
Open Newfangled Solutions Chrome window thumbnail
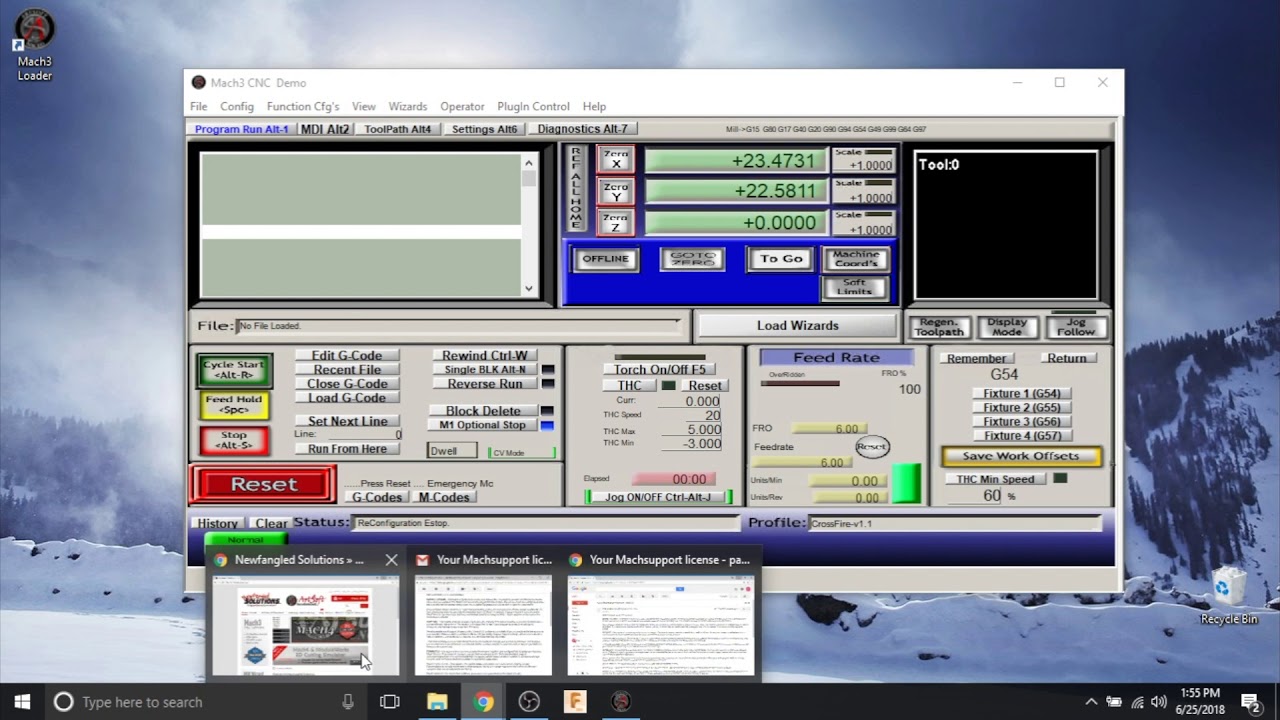[x=304, y=625]
